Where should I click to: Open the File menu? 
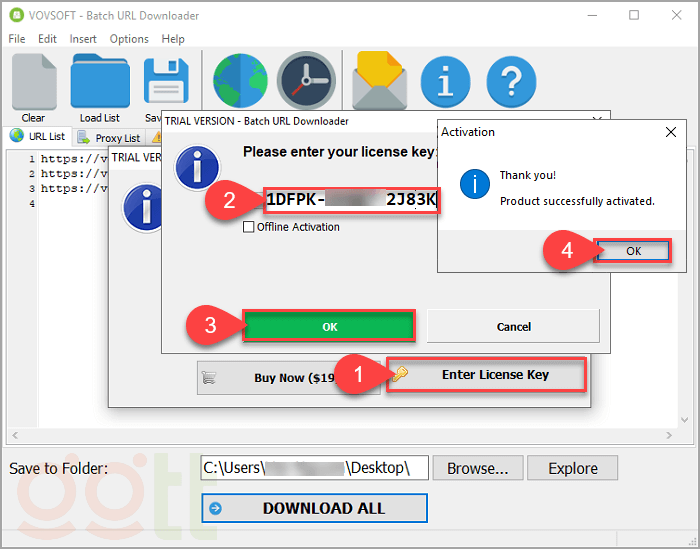16,39
